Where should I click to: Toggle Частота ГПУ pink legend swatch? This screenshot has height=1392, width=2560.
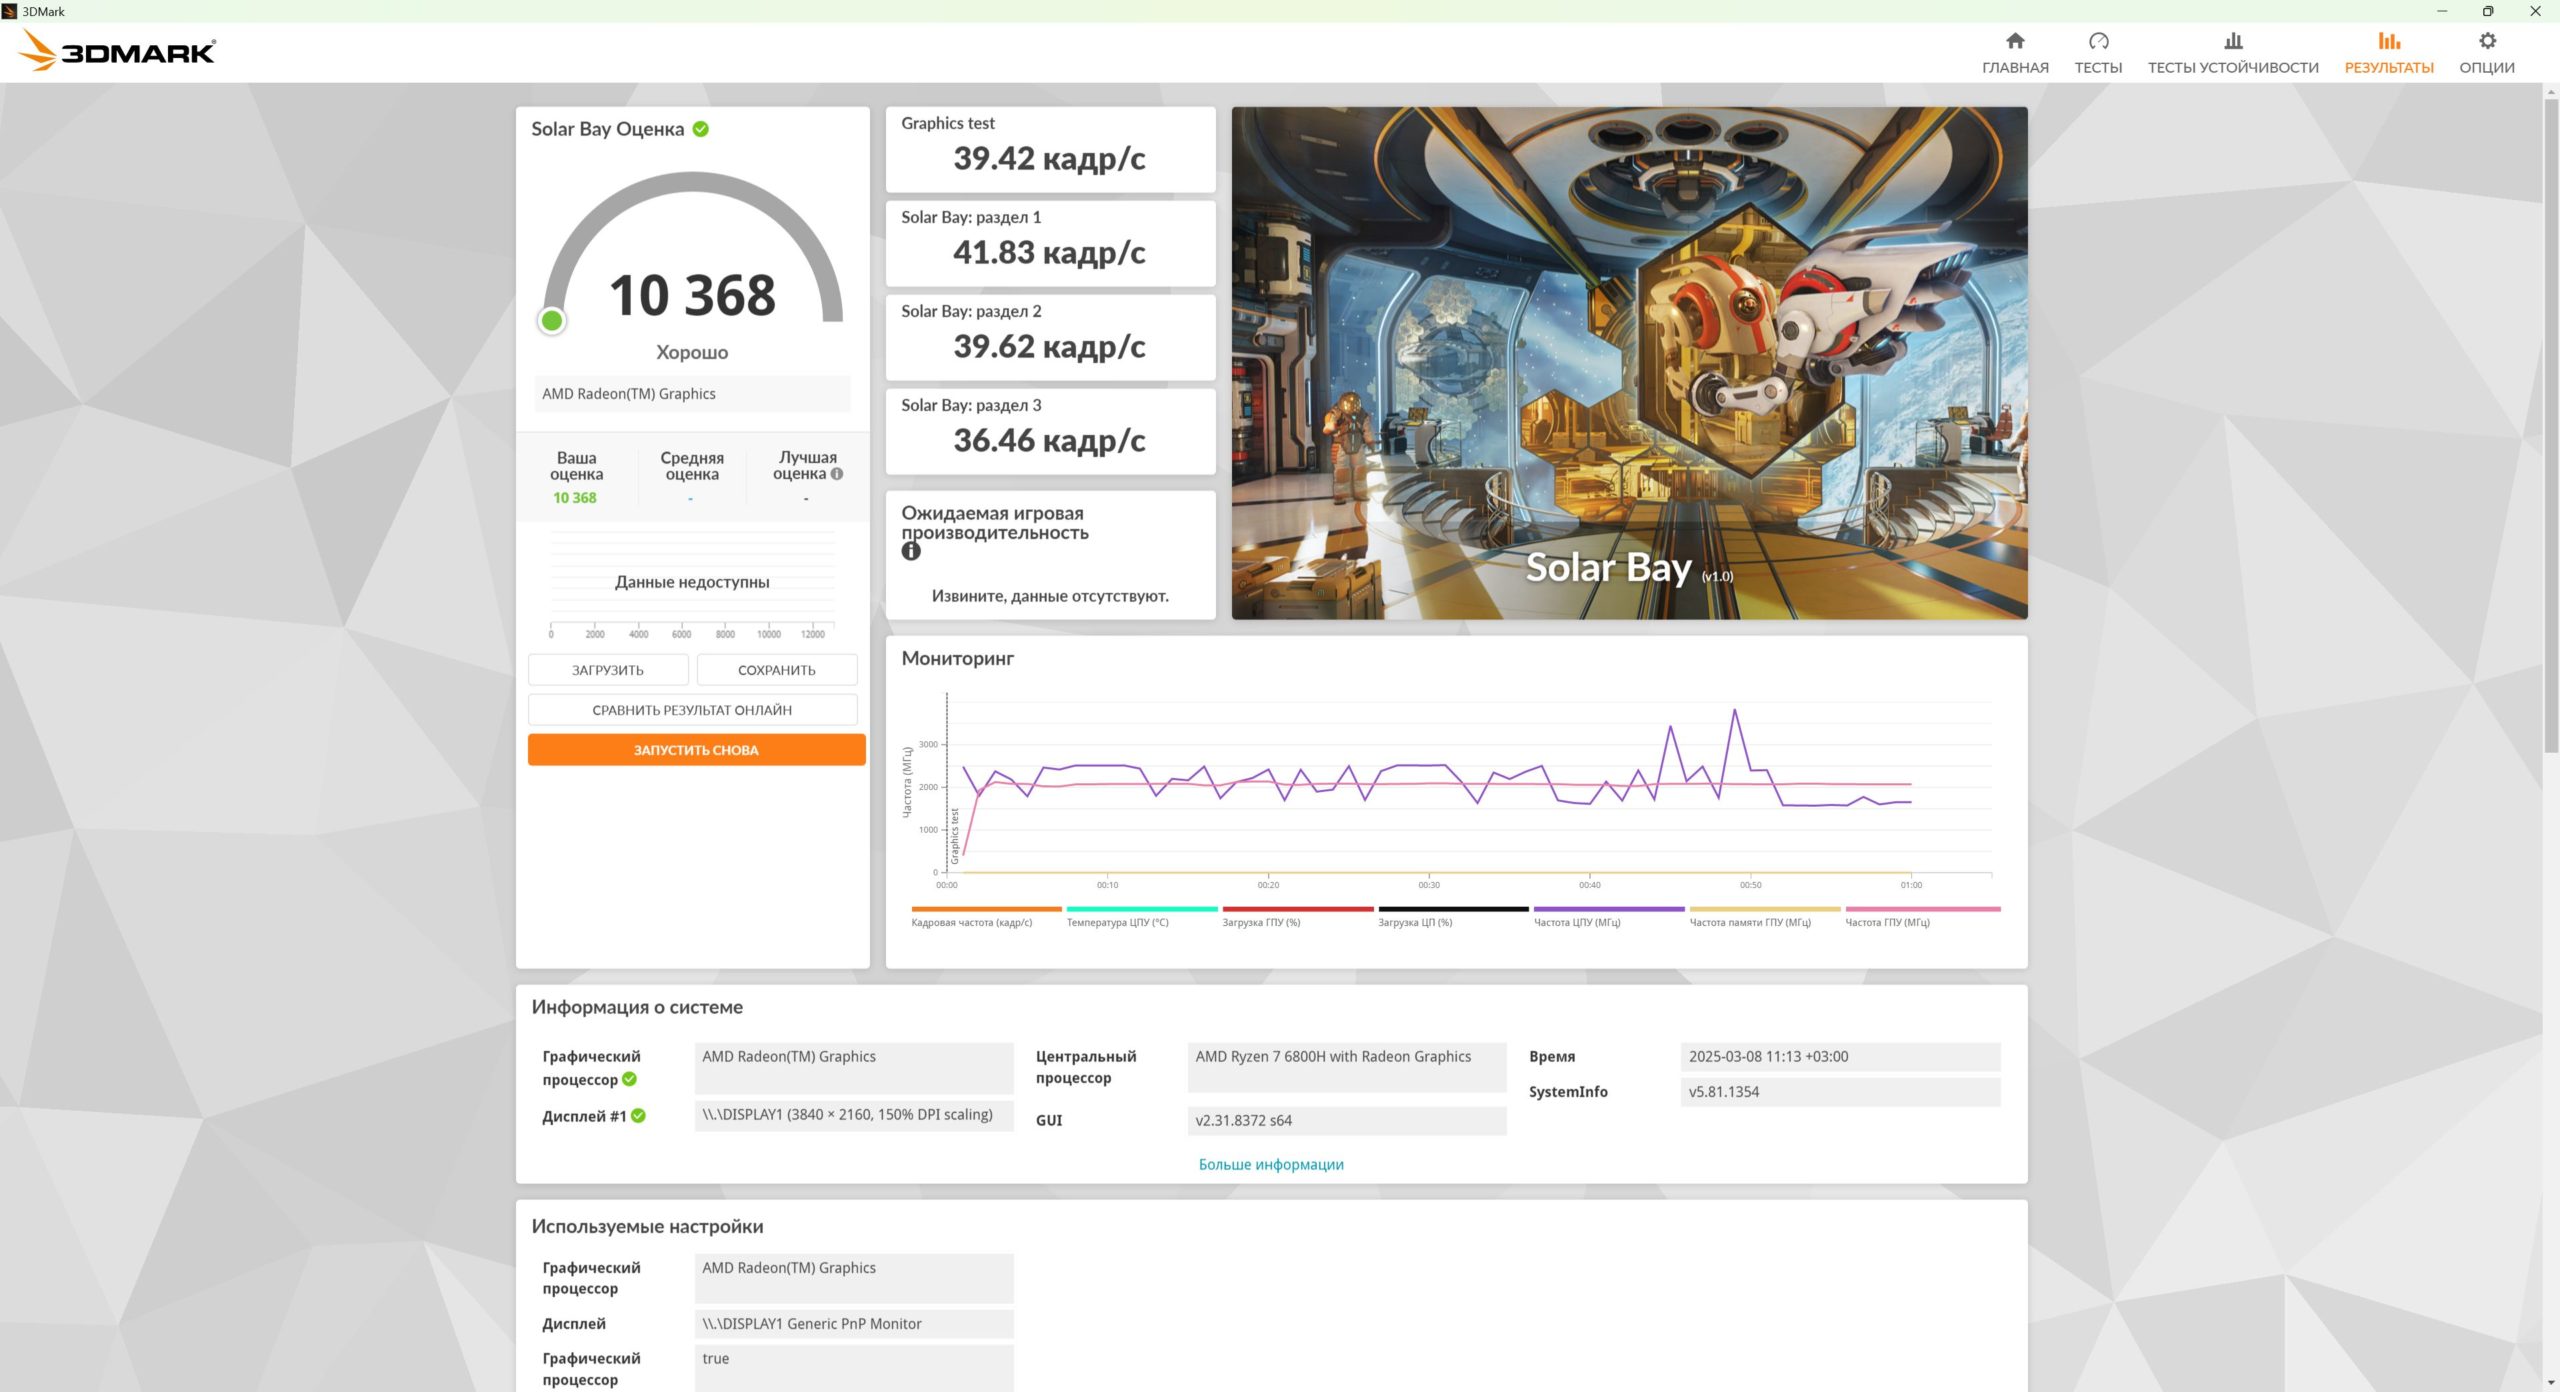pyautogui.click(x=1922, y=909)
